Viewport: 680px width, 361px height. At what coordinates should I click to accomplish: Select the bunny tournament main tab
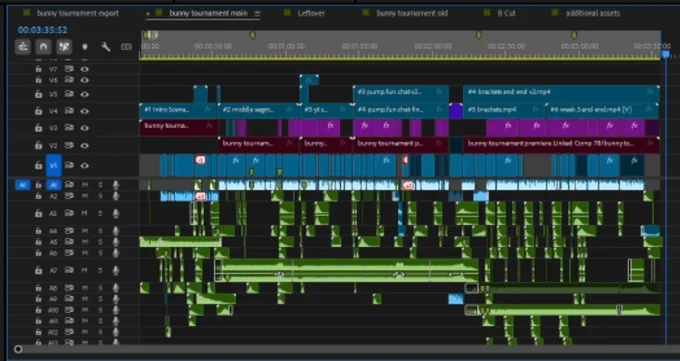[x=208, y=13]
